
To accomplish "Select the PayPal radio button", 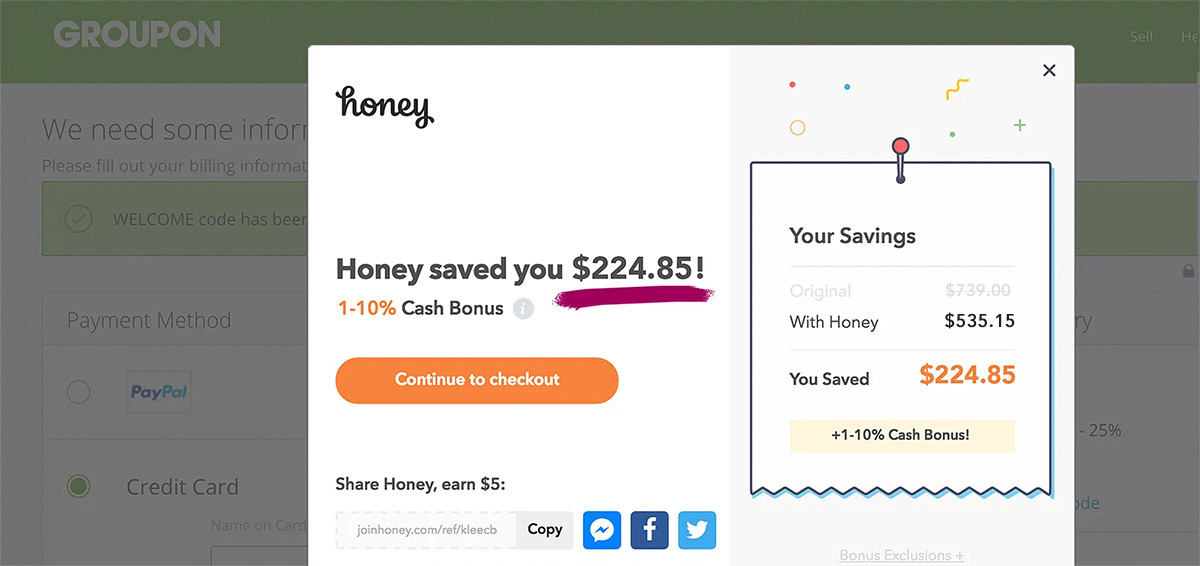I will (78, 392).
